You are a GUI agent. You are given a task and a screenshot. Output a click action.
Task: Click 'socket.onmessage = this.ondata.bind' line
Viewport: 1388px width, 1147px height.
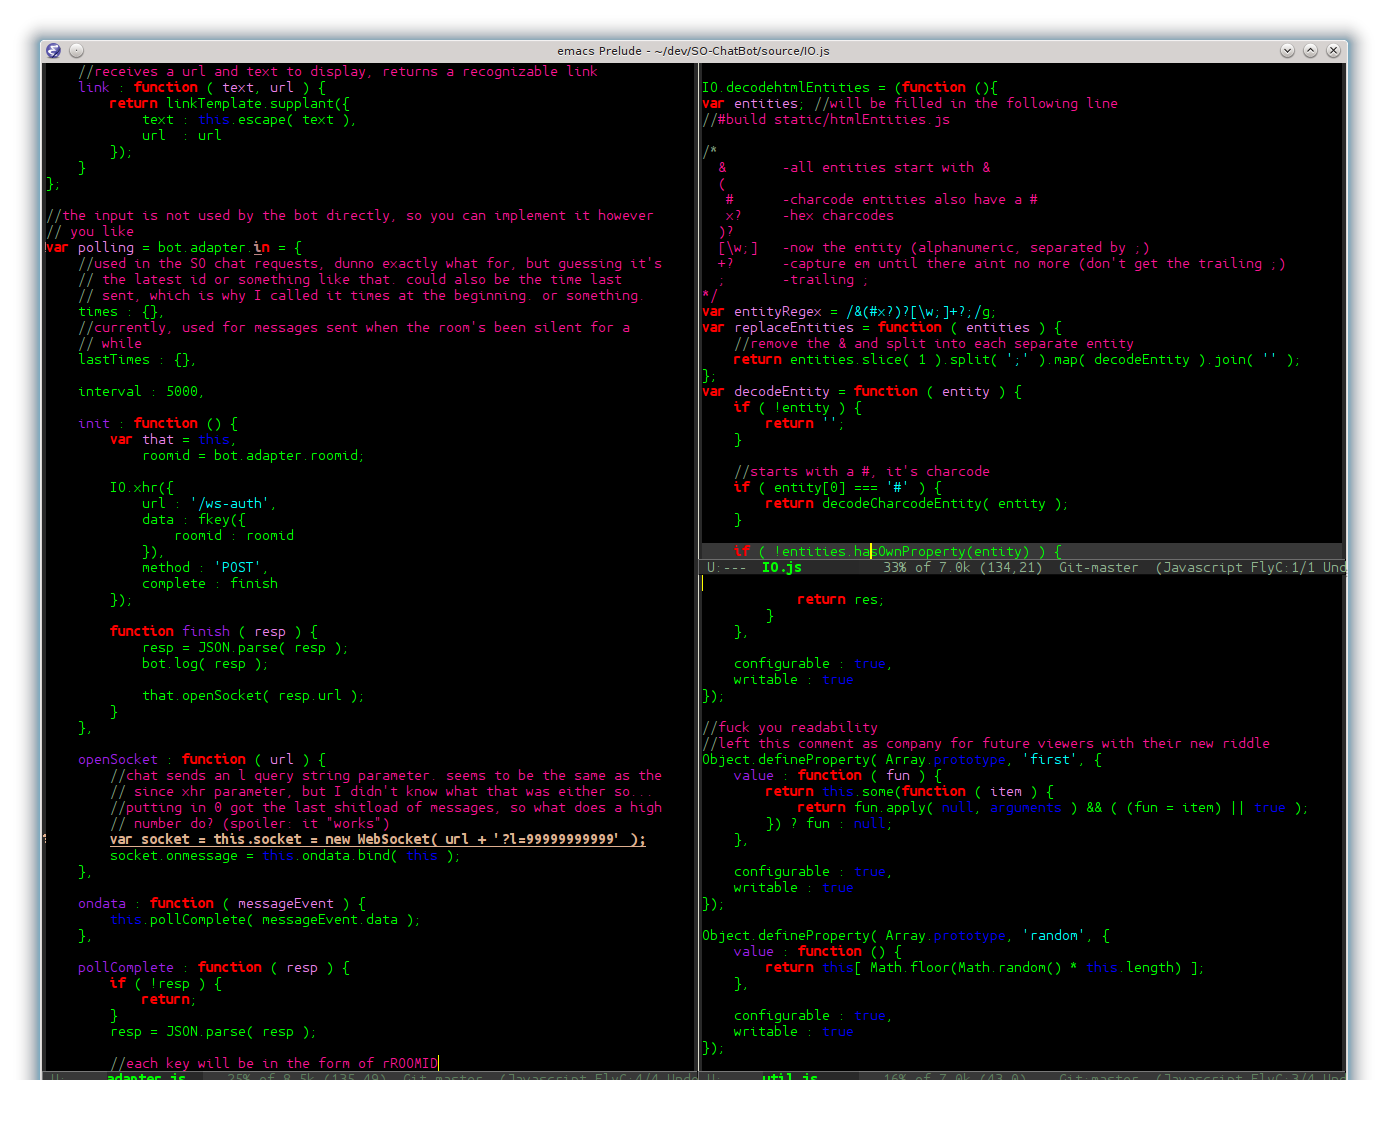coord(285,856)
